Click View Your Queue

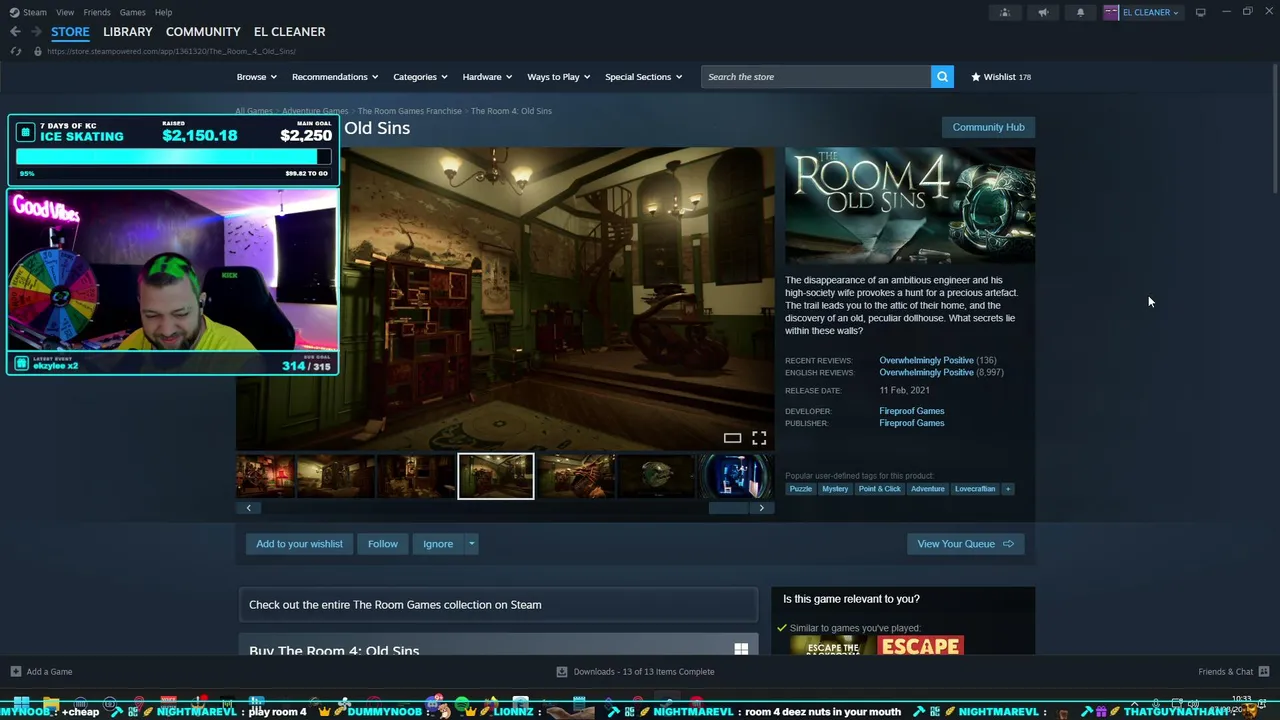(965, 544)
